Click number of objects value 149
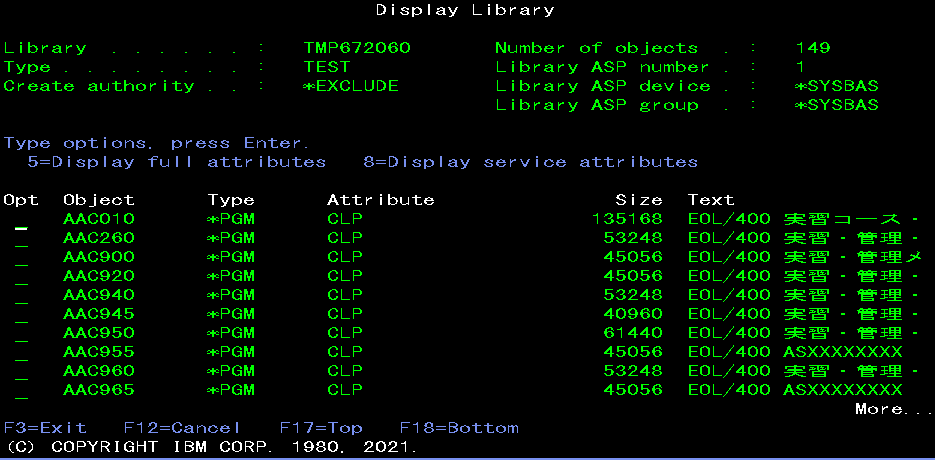 tap(813, 48)
